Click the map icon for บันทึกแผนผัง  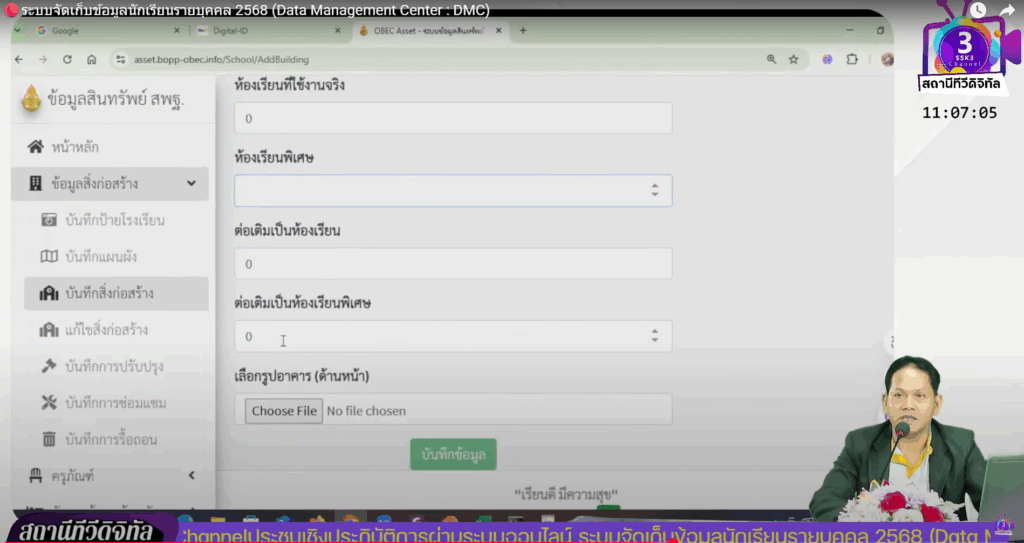48,257
